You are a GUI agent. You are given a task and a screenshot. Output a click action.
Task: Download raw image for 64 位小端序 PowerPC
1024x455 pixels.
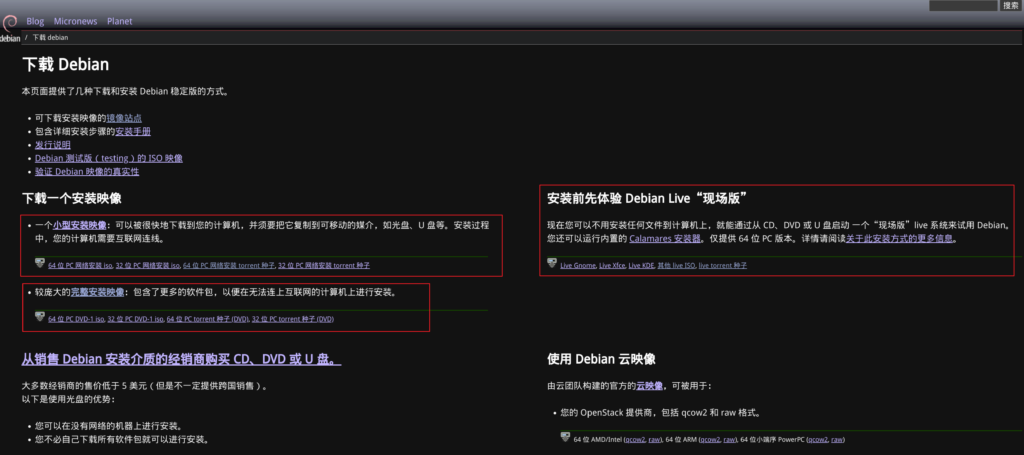(837, 440)
